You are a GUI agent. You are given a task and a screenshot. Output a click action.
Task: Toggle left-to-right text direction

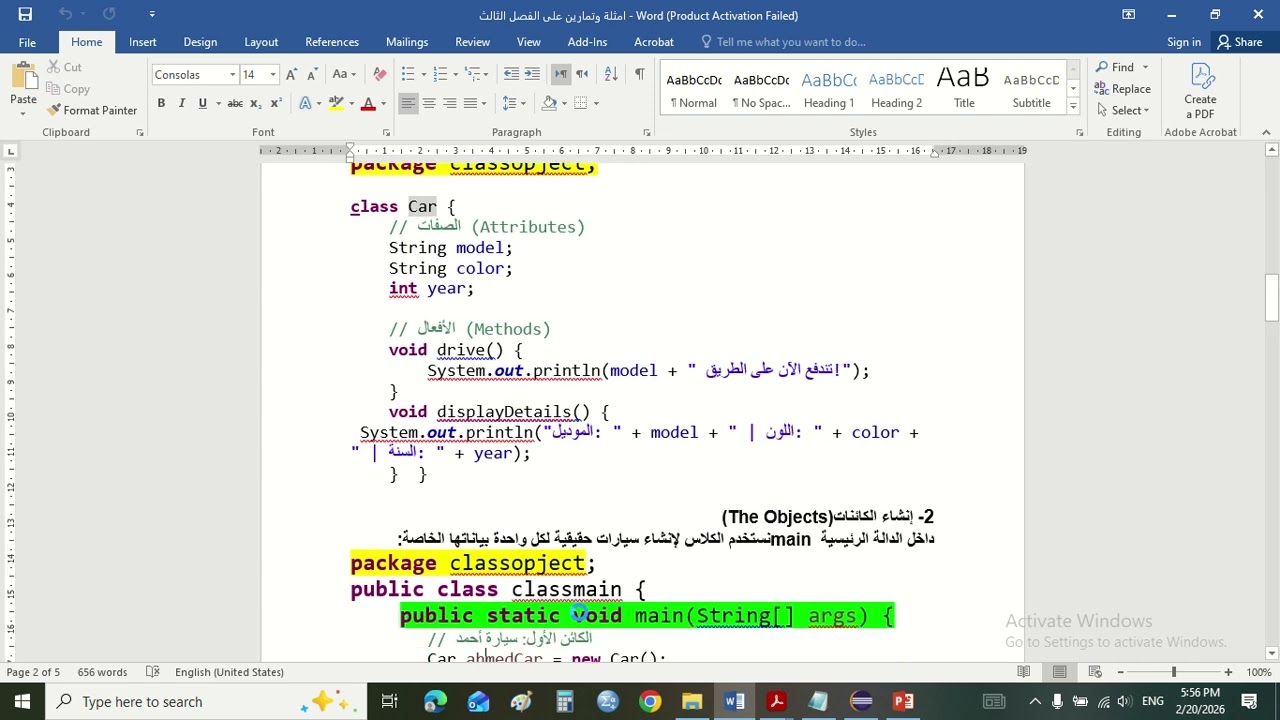point(561,74)
